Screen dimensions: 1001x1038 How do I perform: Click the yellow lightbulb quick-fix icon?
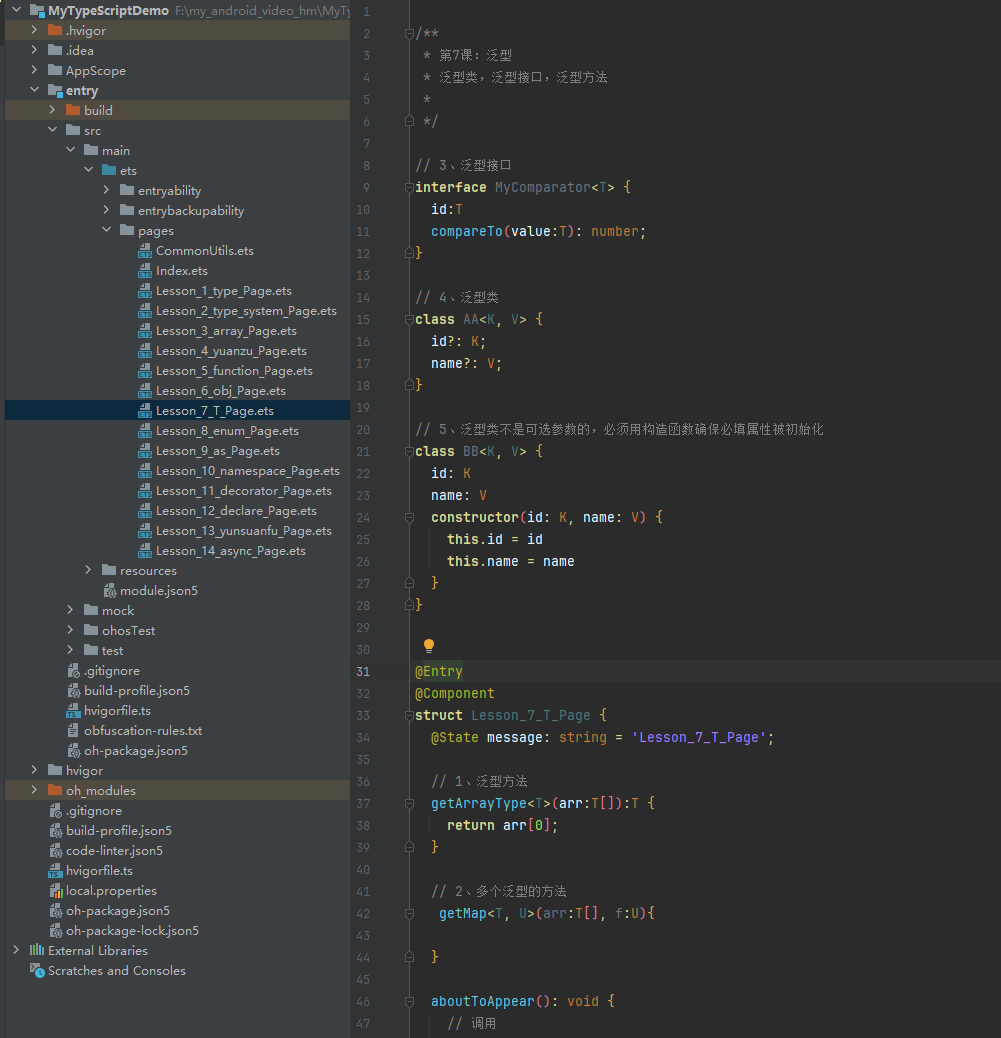click(429, 645)
